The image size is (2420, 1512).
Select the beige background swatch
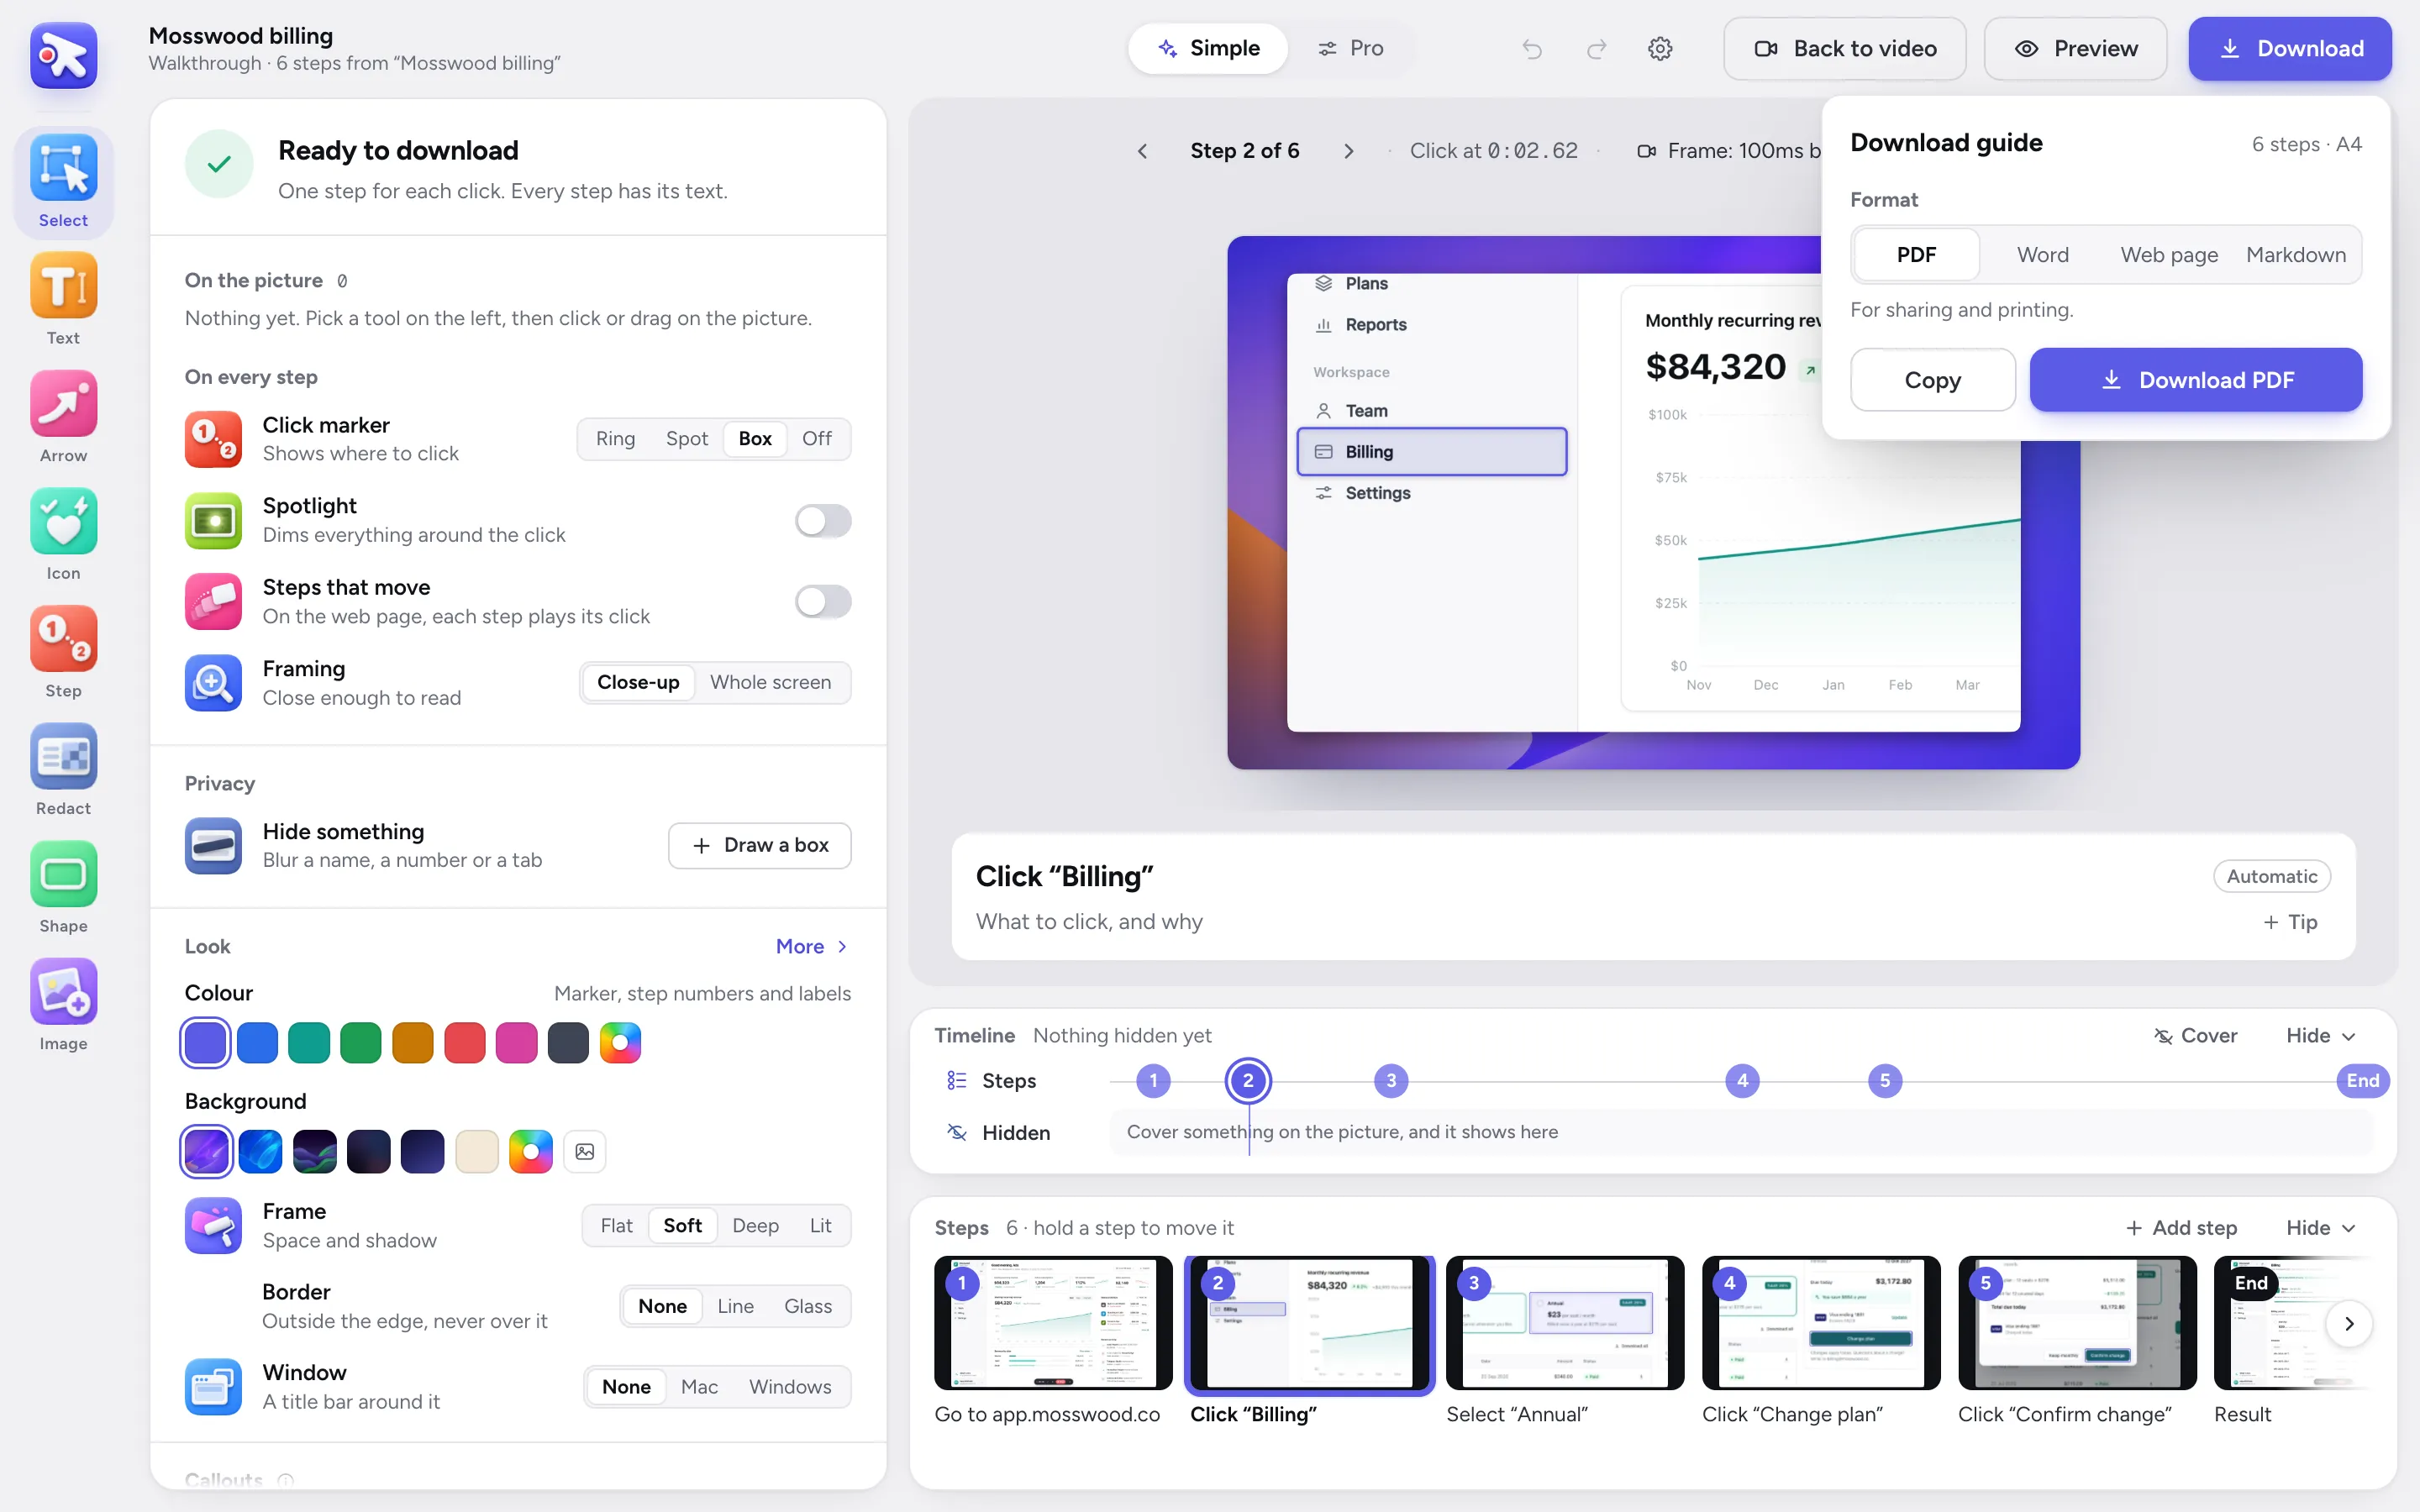[477, 1151]
